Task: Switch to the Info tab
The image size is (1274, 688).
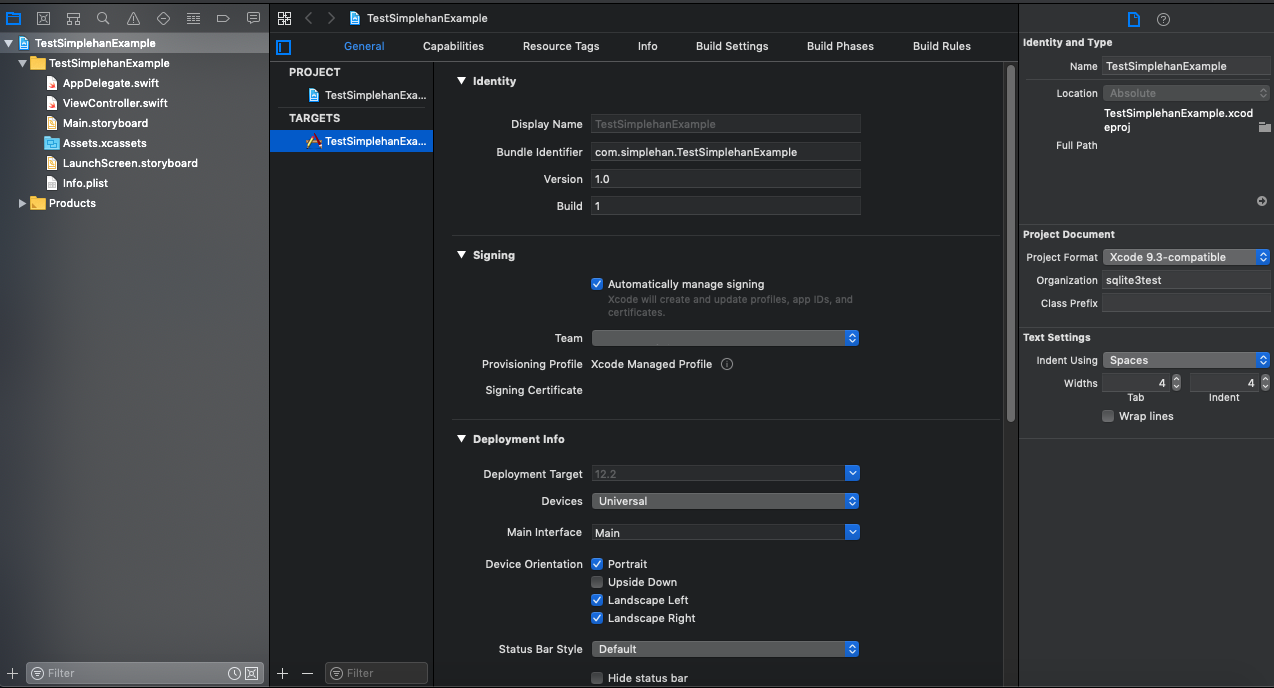Action: [648, 46]
